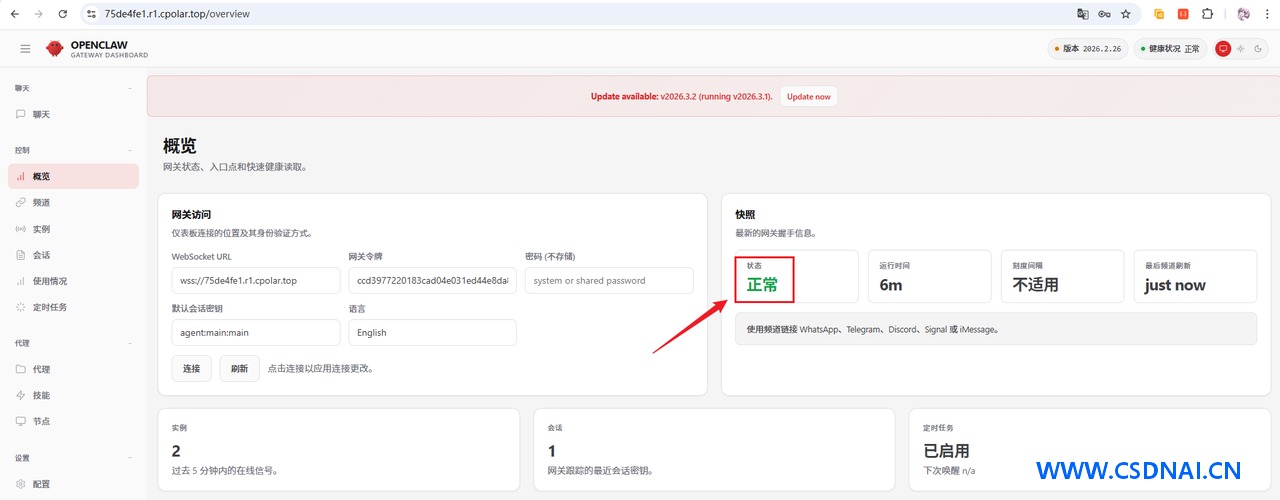Click the 聊天 chat bubble icon in sidebar
The width and height of the screenshot is (1280, 500).
coord(21,114)
